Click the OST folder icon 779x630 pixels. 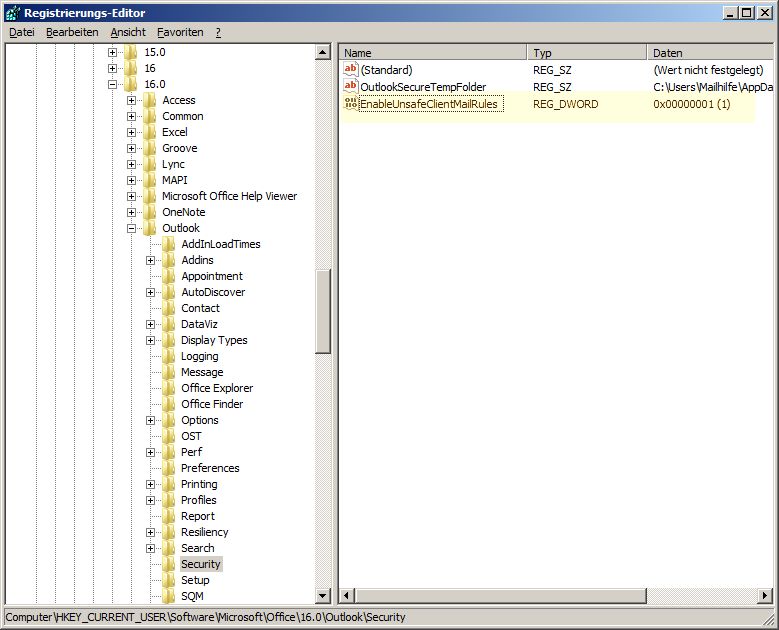pyautogui.click(x=169, y=436)
